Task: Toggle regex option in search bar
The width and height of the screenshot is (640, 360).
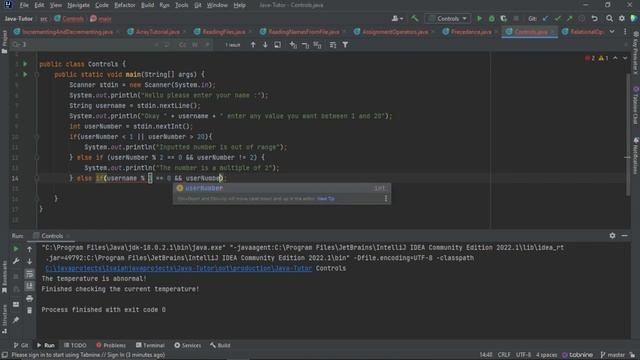Action: tap(207, 44)
